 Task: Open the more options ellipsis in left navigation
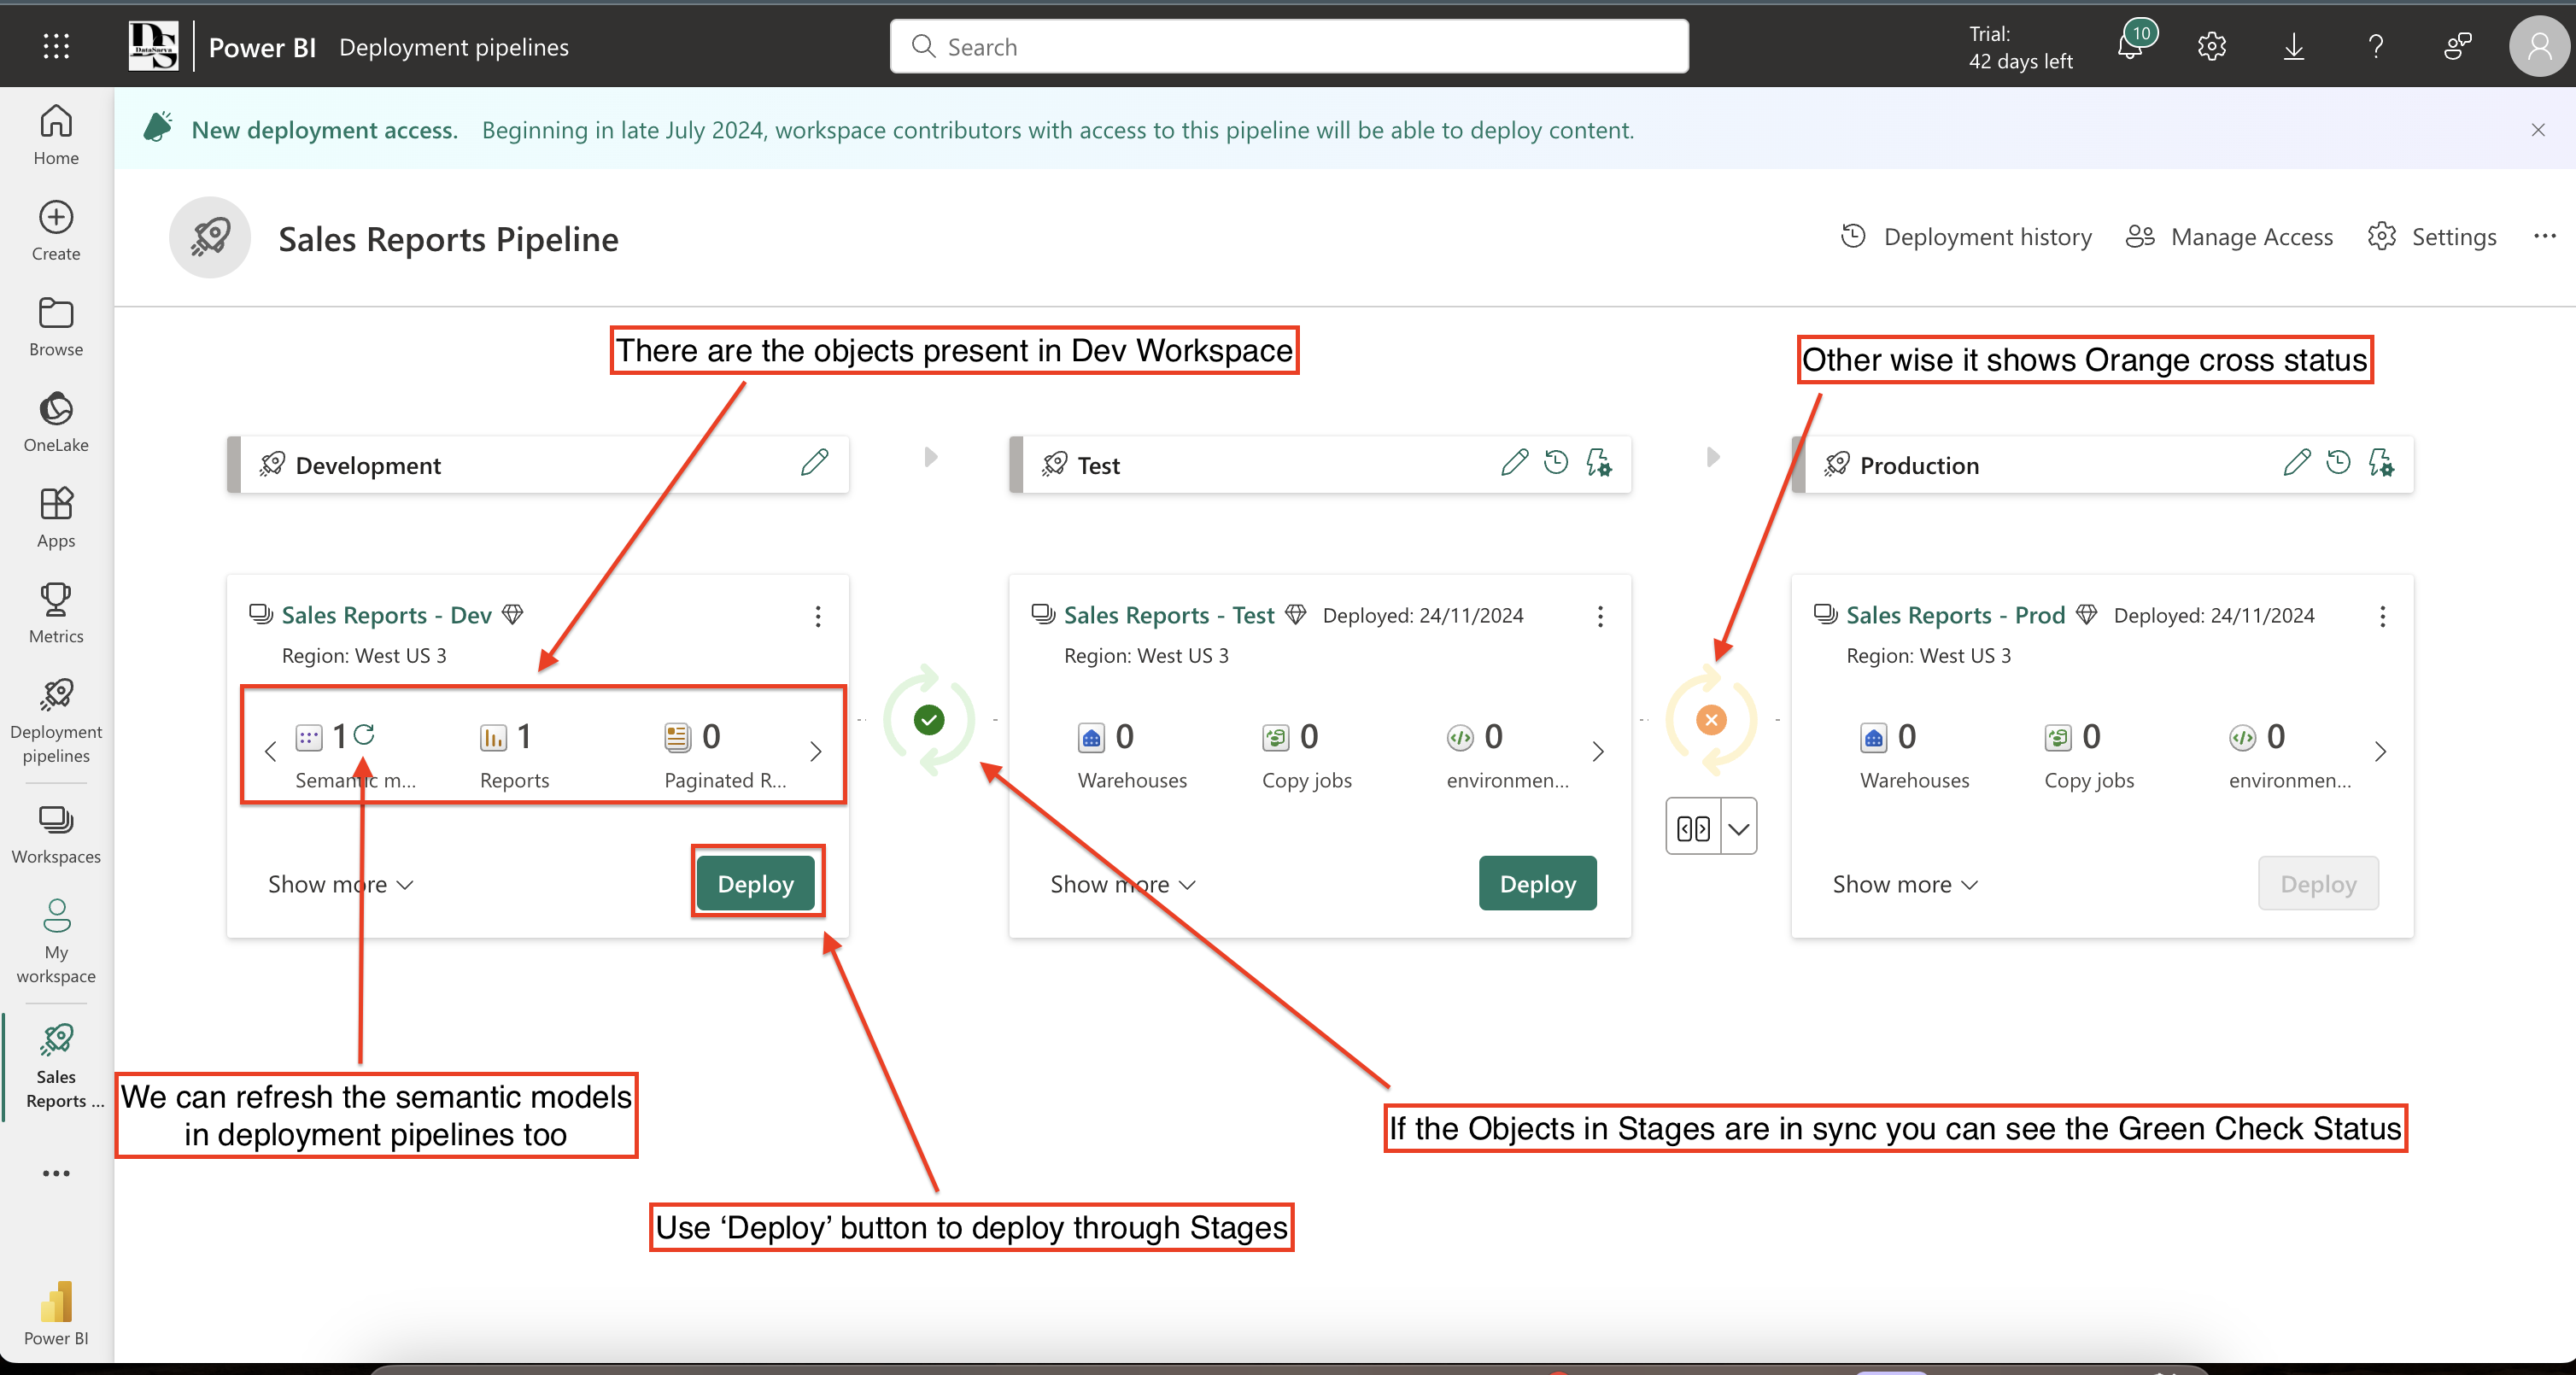pos(56,1173)
